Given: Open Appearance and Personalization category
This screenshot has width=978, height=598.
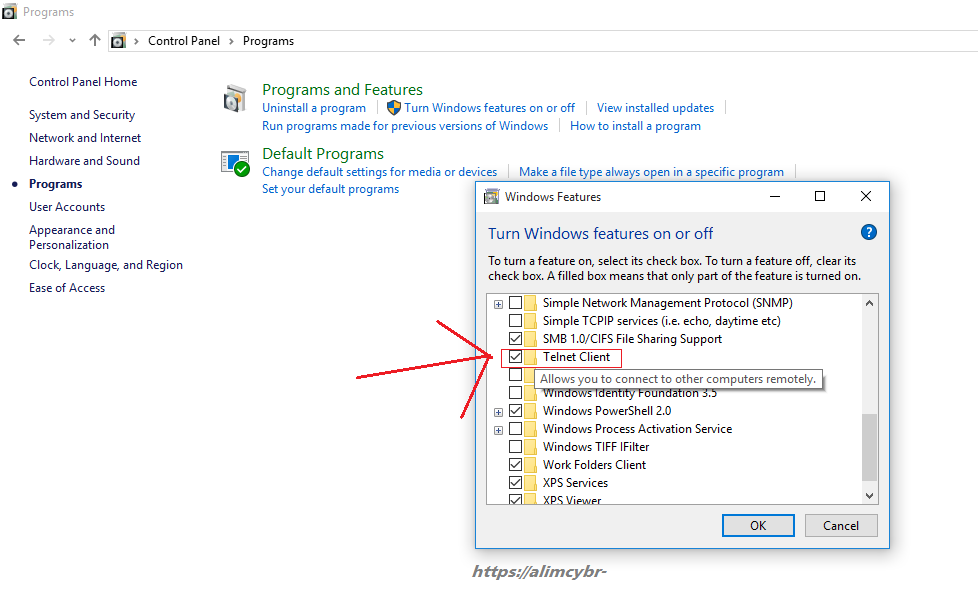Looking at the screenshot, I should click(x=72, y=238).
